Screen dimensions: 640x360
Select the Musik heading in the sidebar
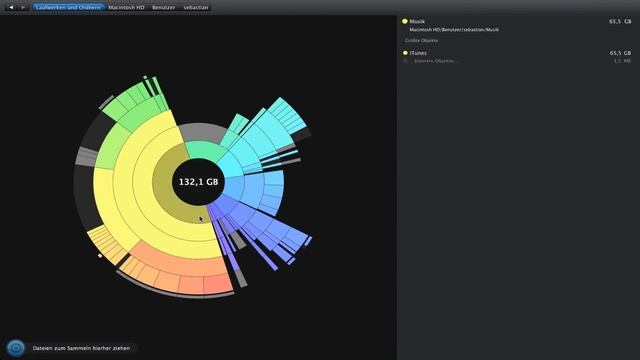point(417,21)
